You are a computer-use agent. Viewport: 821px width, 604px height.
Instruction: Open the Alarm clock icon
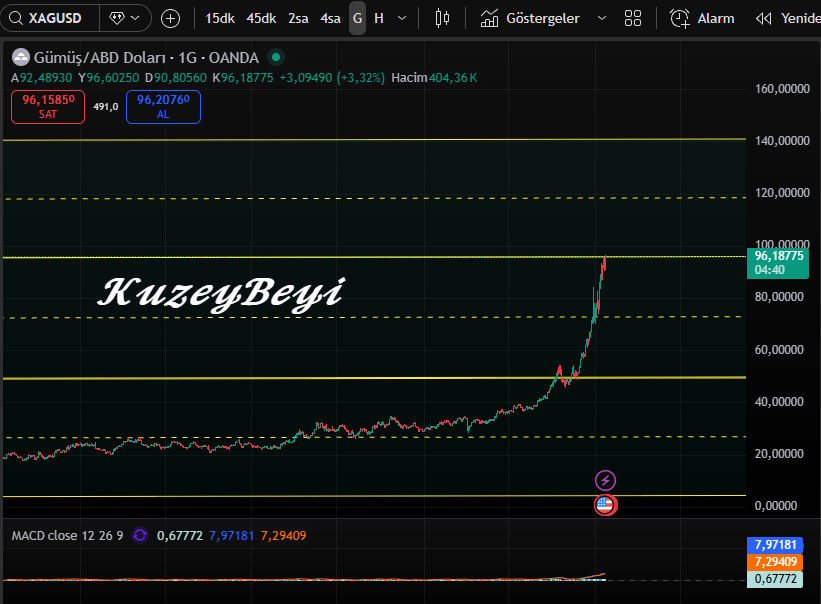(677, 18)
